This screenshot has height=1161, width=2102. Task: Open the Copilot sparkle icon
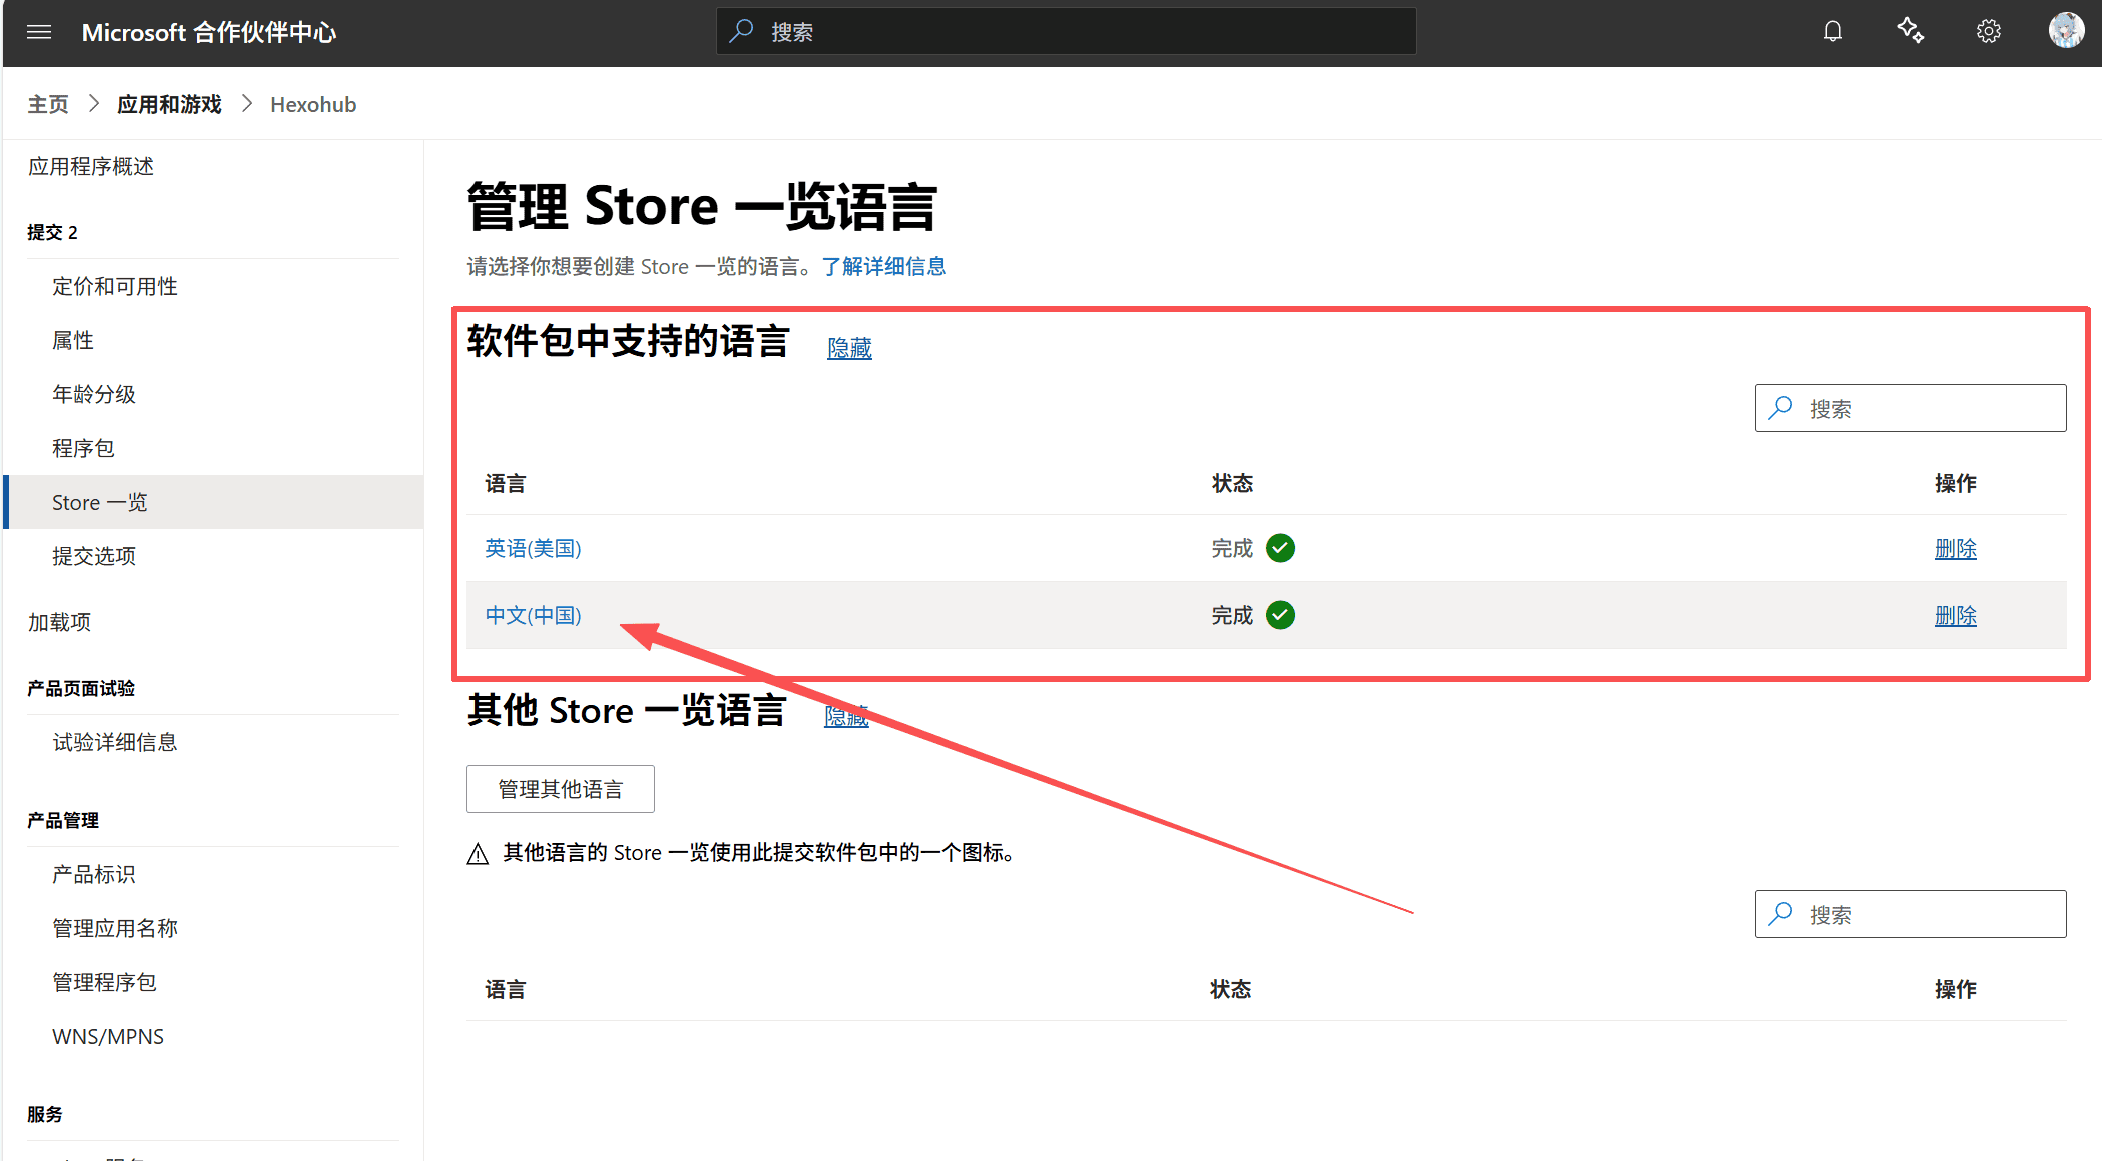[1910, 31]
